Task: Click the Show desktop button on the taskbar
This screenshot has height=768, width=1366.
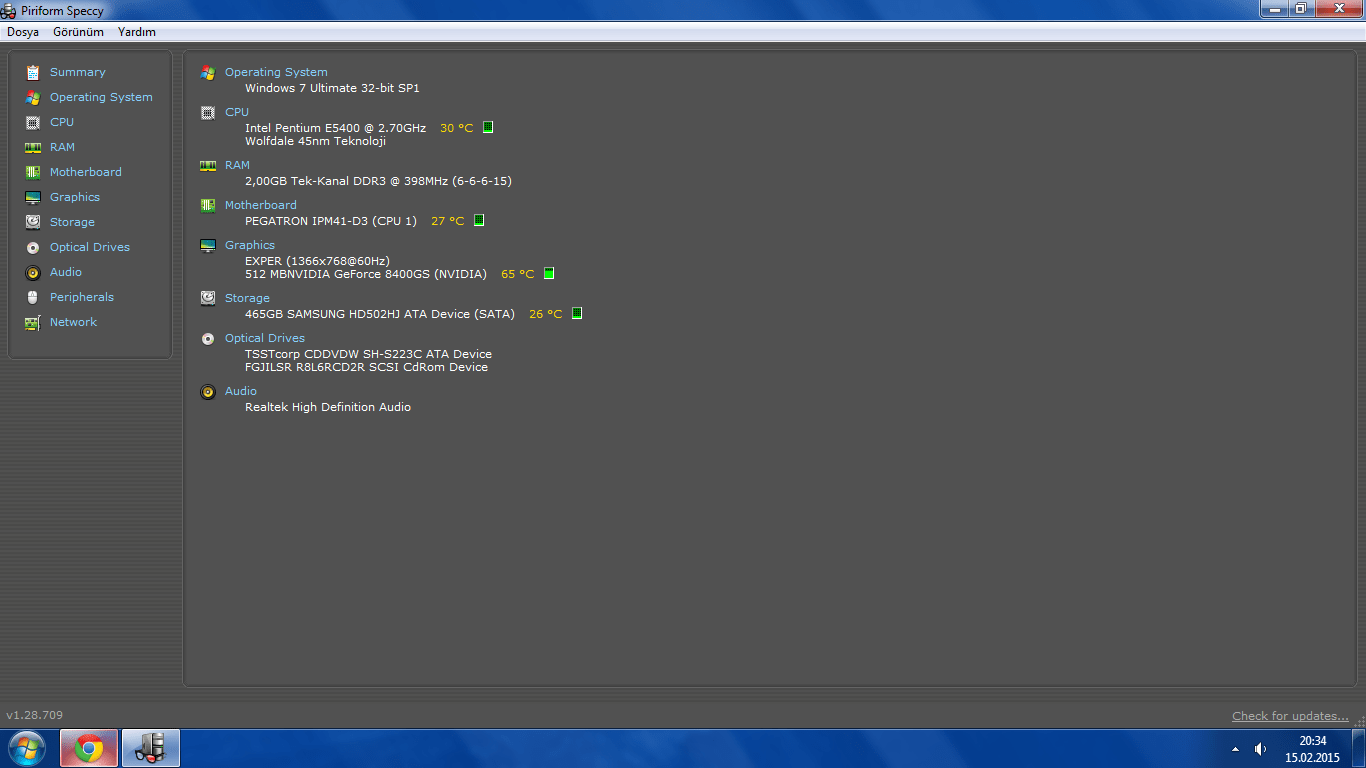Action: click(x=1359, y=748)
